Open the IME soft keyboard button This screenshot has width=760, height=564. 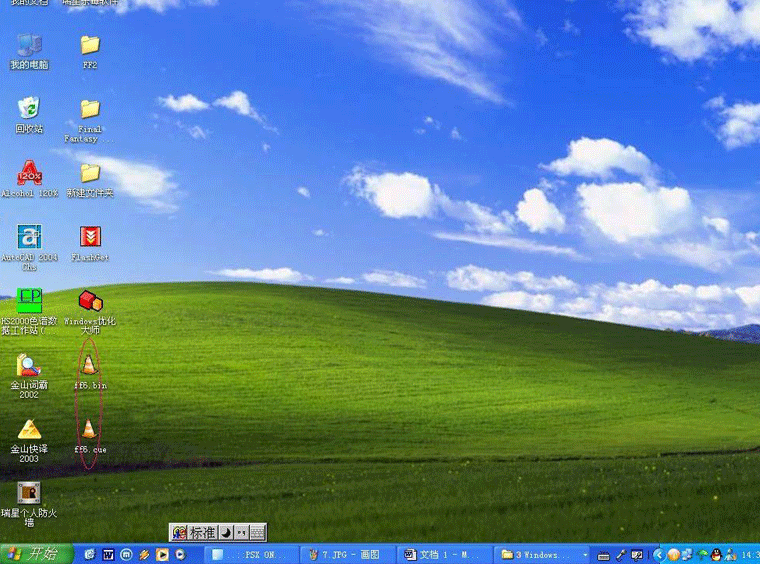[x=258, y=533]
